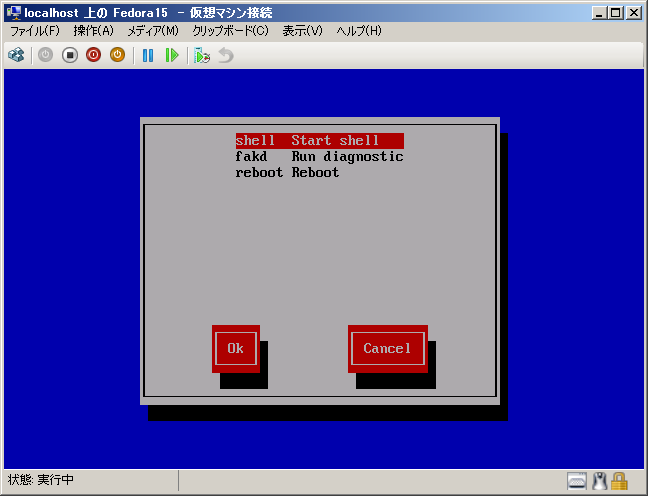Open the 操作(A) menu
Viewport: 648px width, 496px height.
pos(93,31)
